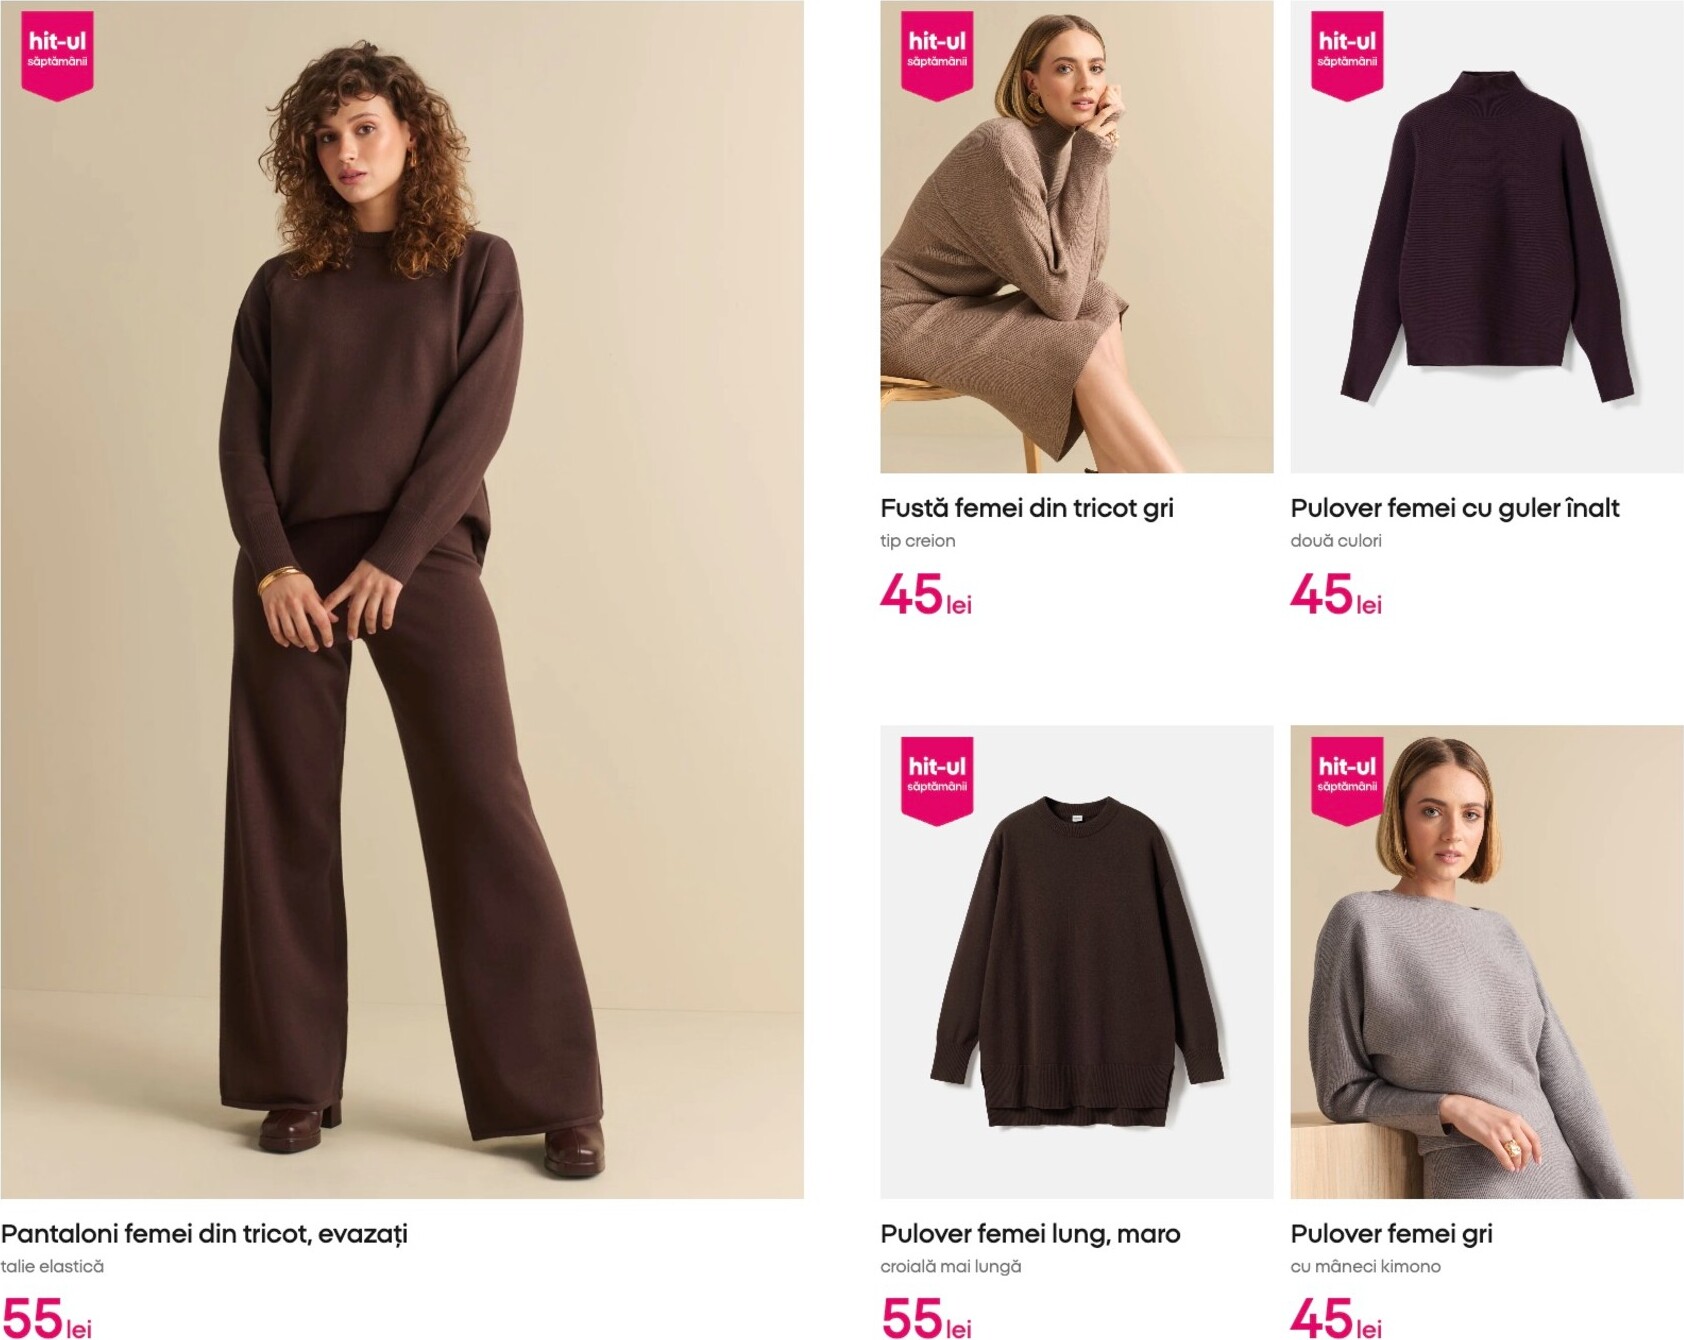1684x1340 pixels.
Task: Click hit-ul badge on purple turtleneck image
Action: pyautogui.click(x=1347, y=56)
